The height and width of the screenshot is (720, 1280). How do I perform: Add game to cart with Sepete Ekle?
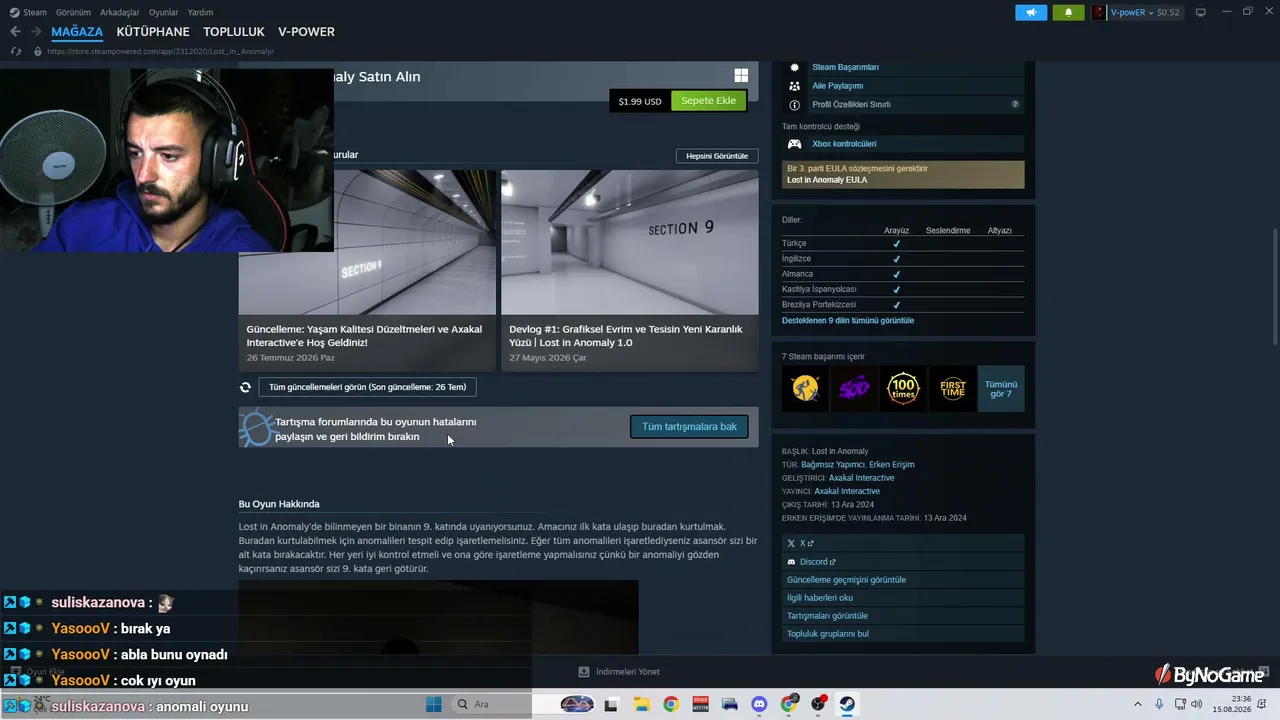708,101
